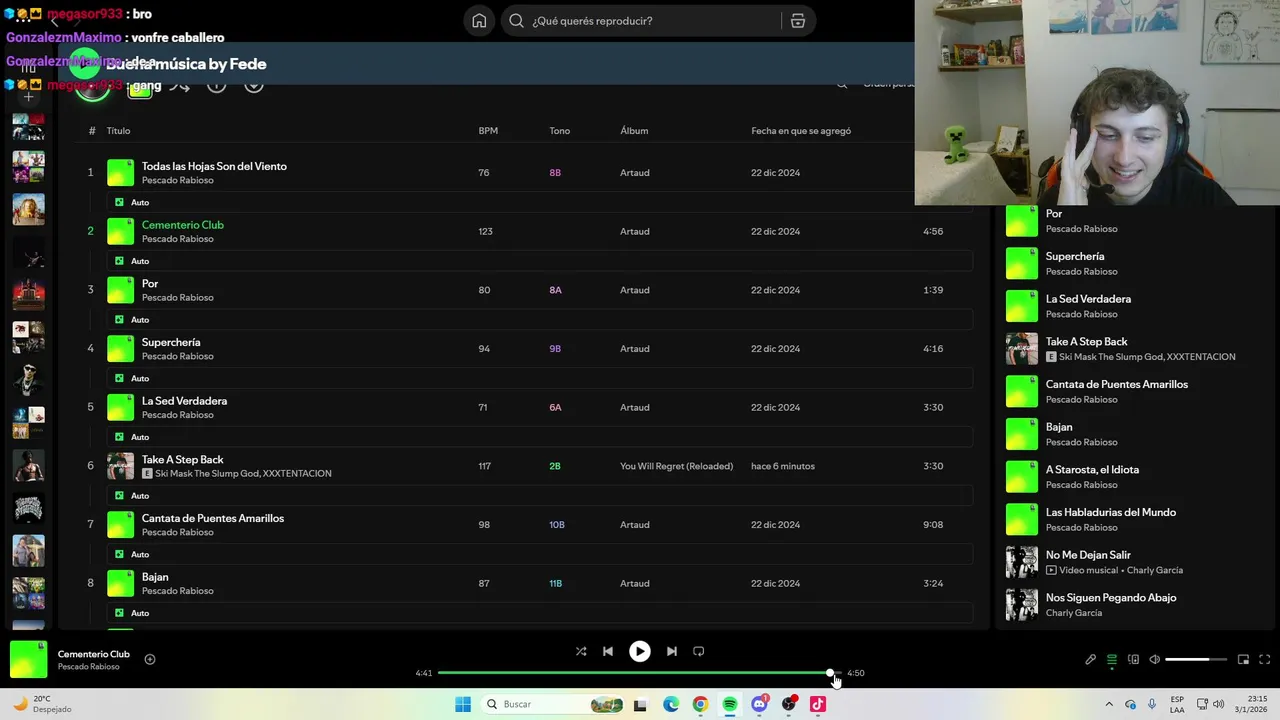Select 'Nos Siguen Pegando Abajo' in the queue
Screen dimensions: 1280x720
[x=1111, y=598]
